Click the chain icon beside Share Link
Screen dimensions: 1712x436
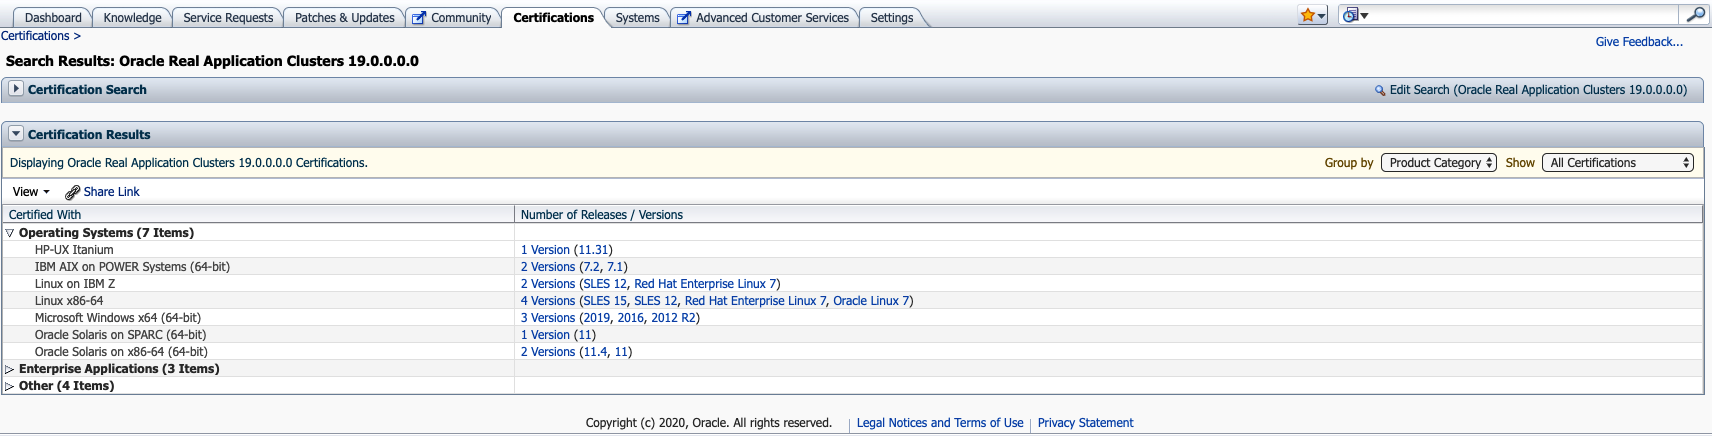point(72,192)
